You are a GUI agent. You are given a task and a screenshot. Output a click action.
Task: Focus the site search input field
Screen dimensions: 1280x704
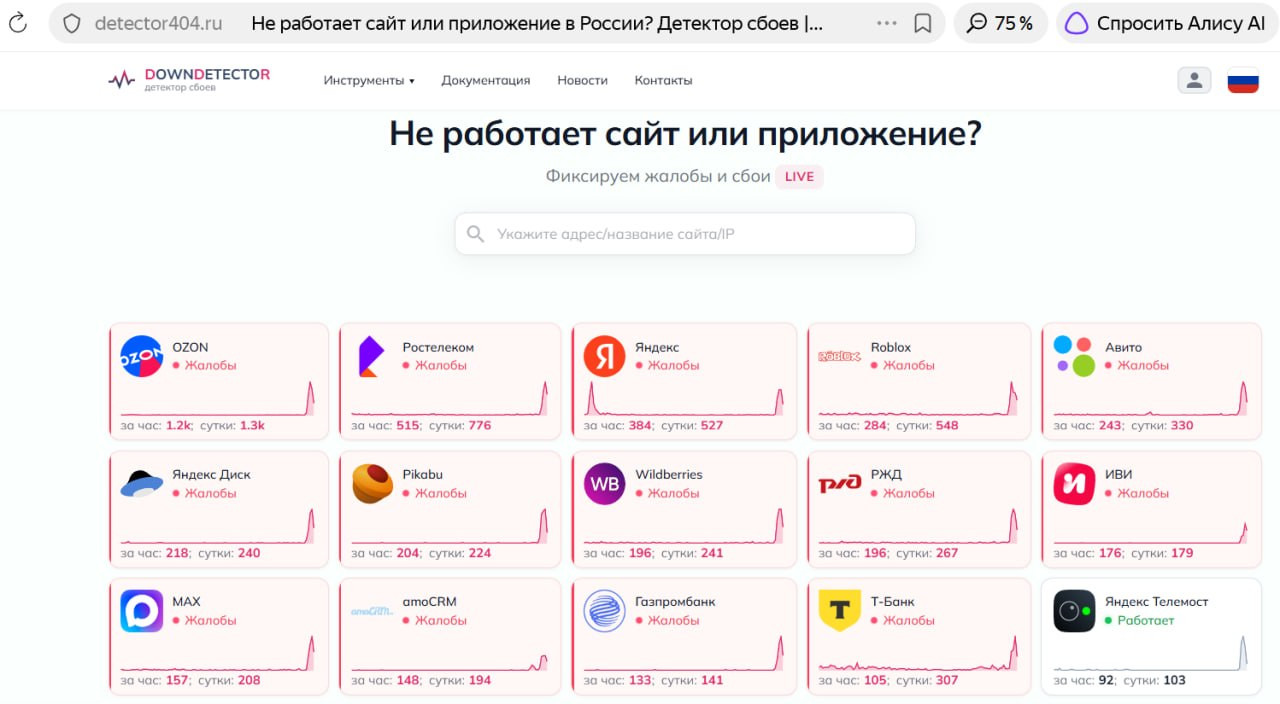(685, 234)
